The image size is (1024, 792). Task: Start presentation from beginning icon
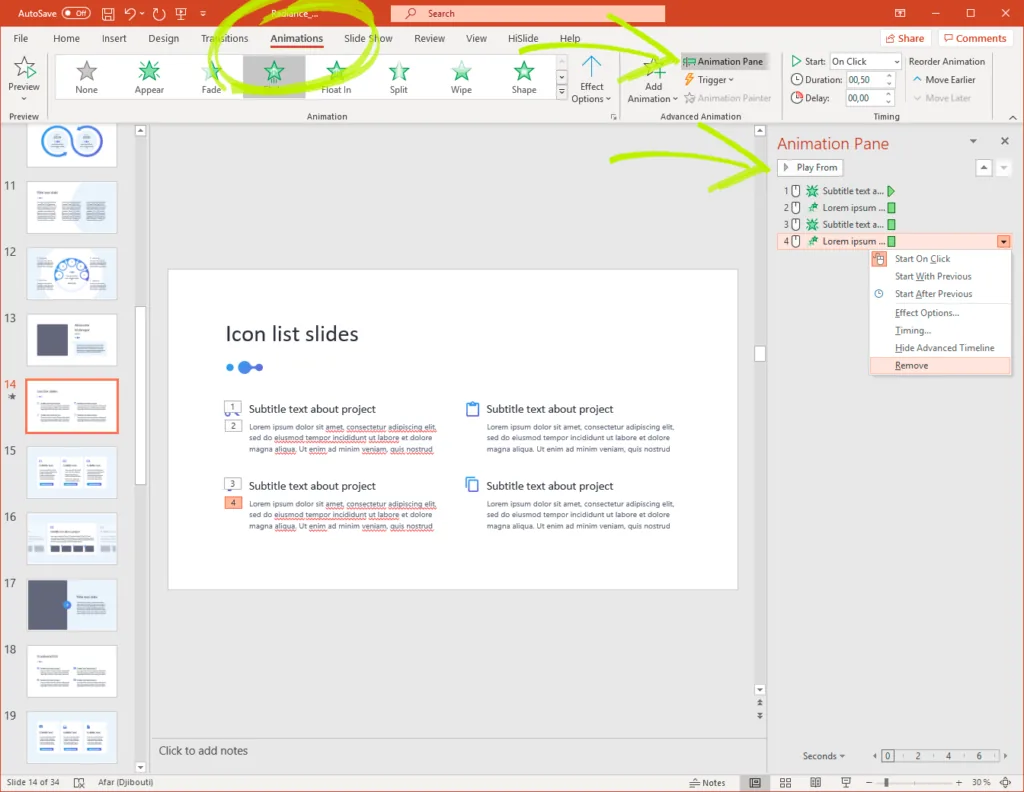182,13
